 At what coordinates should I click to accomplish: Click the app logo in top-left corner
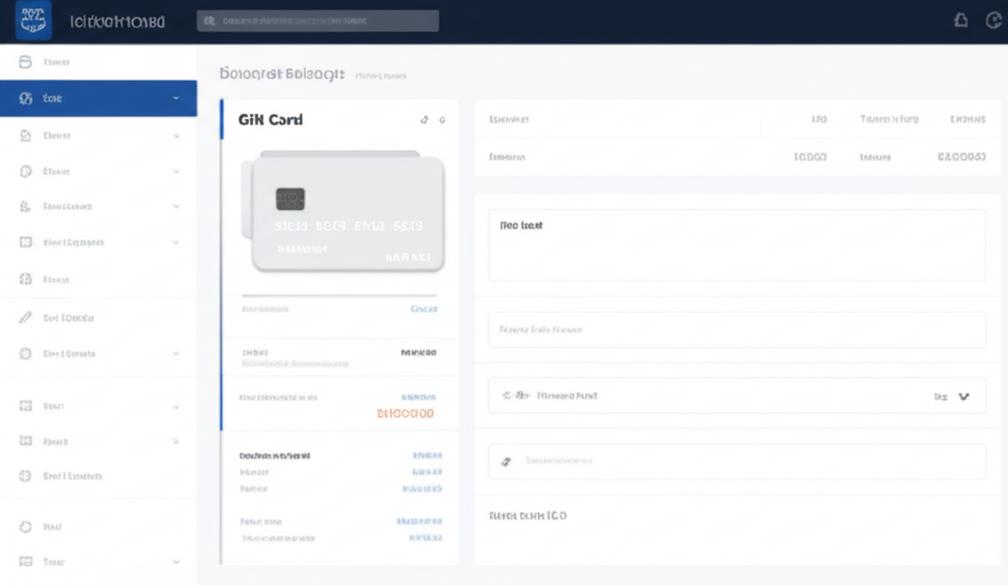tap(33, 20)
